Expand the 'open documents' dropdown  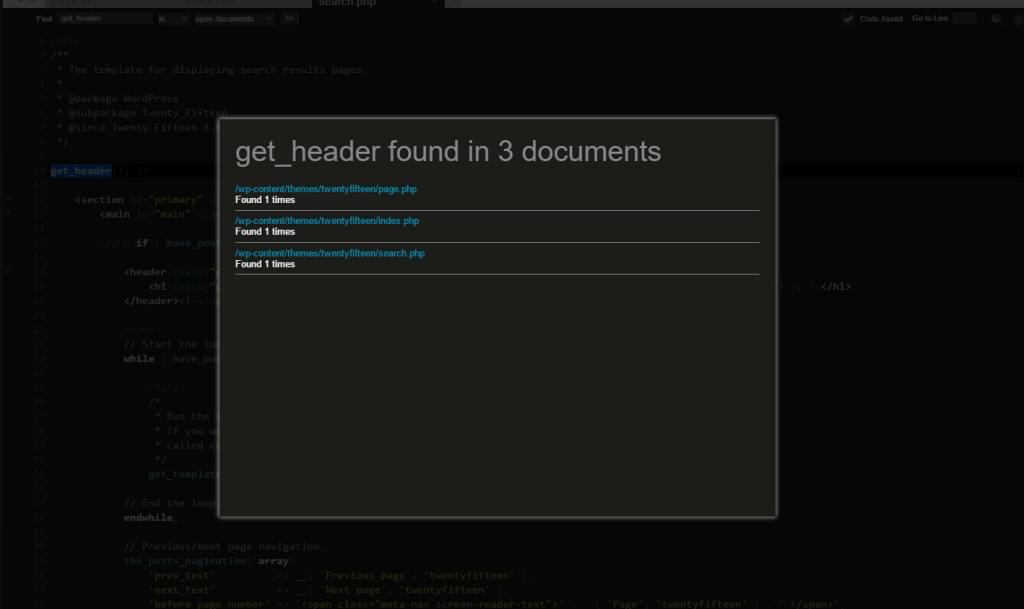[x=234, y=19]
